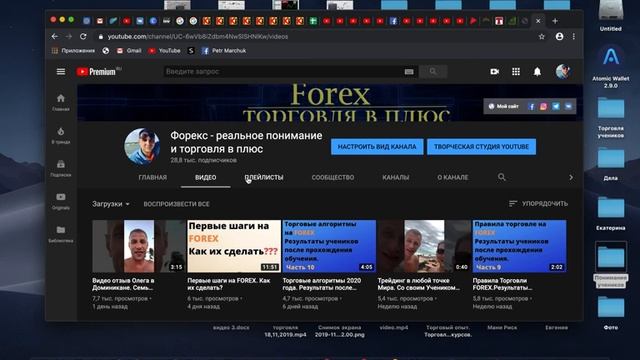This screenshot has height=360, width=640.
Task: Open the YouTube hamburger guide menu
Action: (61, 72)
